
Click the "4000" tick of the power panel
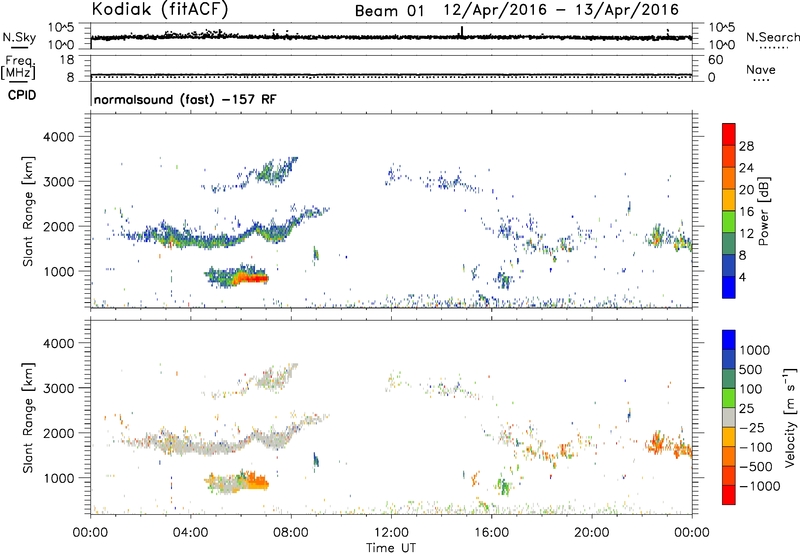(x=58, y=137)
